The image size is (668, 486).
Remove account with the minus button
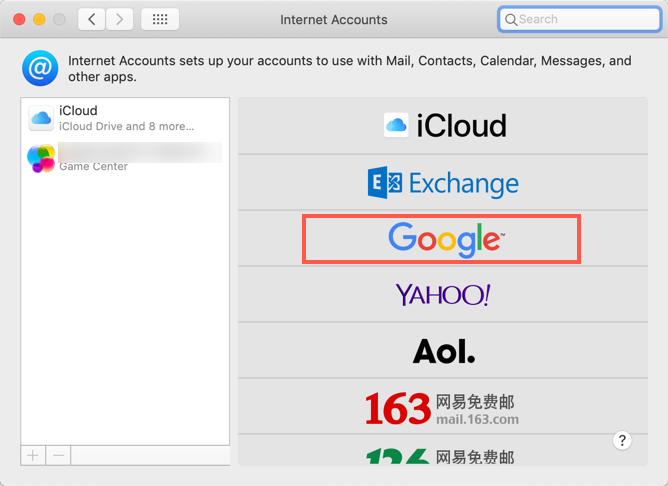point(58,455)
